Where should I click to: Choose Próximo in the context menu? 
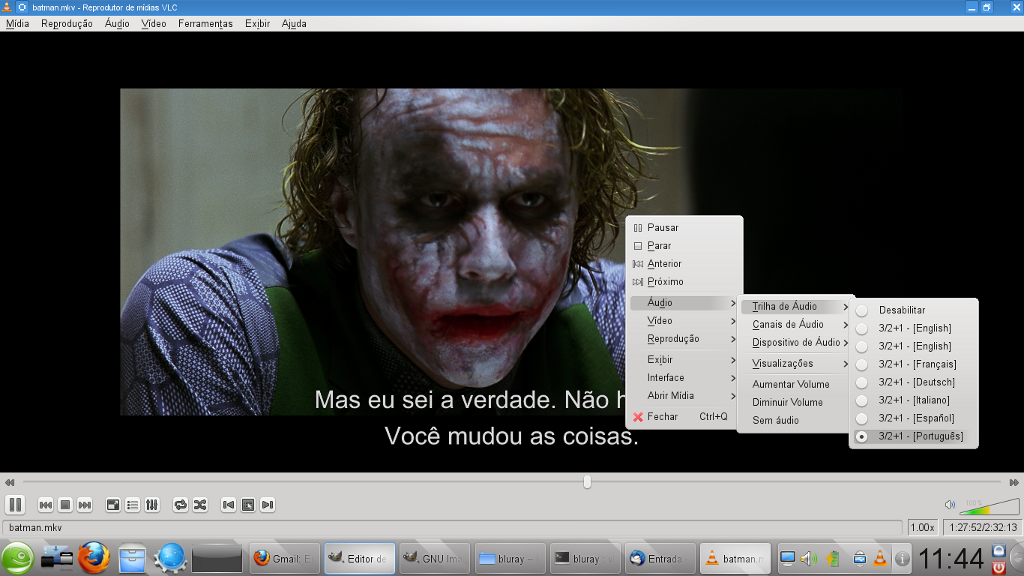[x=684, y=282]
